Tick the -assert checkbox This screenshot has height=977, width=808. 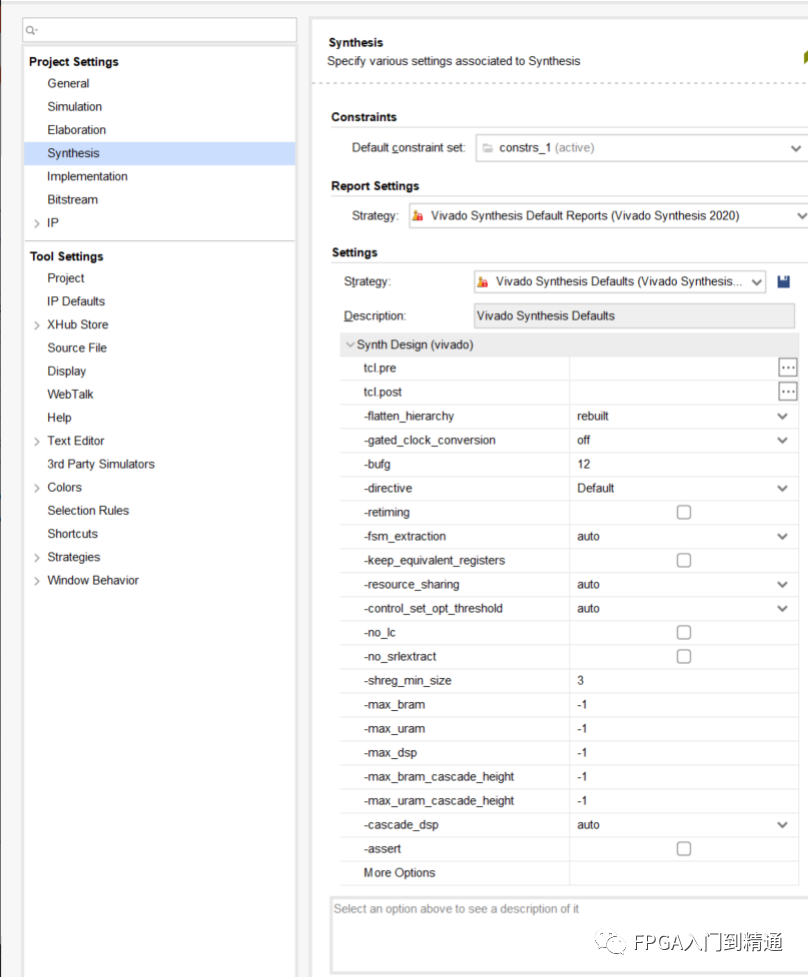[x=683, y=849]
